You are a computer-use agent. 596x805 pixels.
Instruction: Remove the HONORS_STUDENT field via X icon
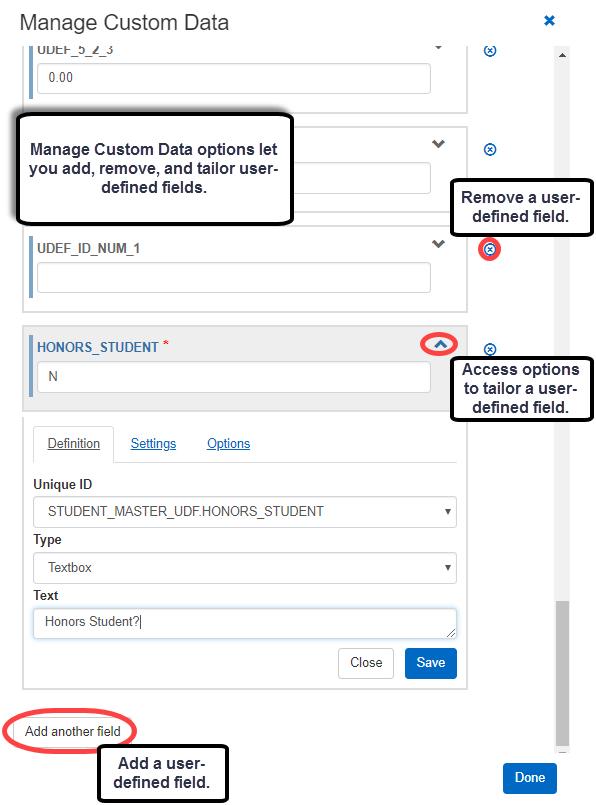click(x=490, y=350)
